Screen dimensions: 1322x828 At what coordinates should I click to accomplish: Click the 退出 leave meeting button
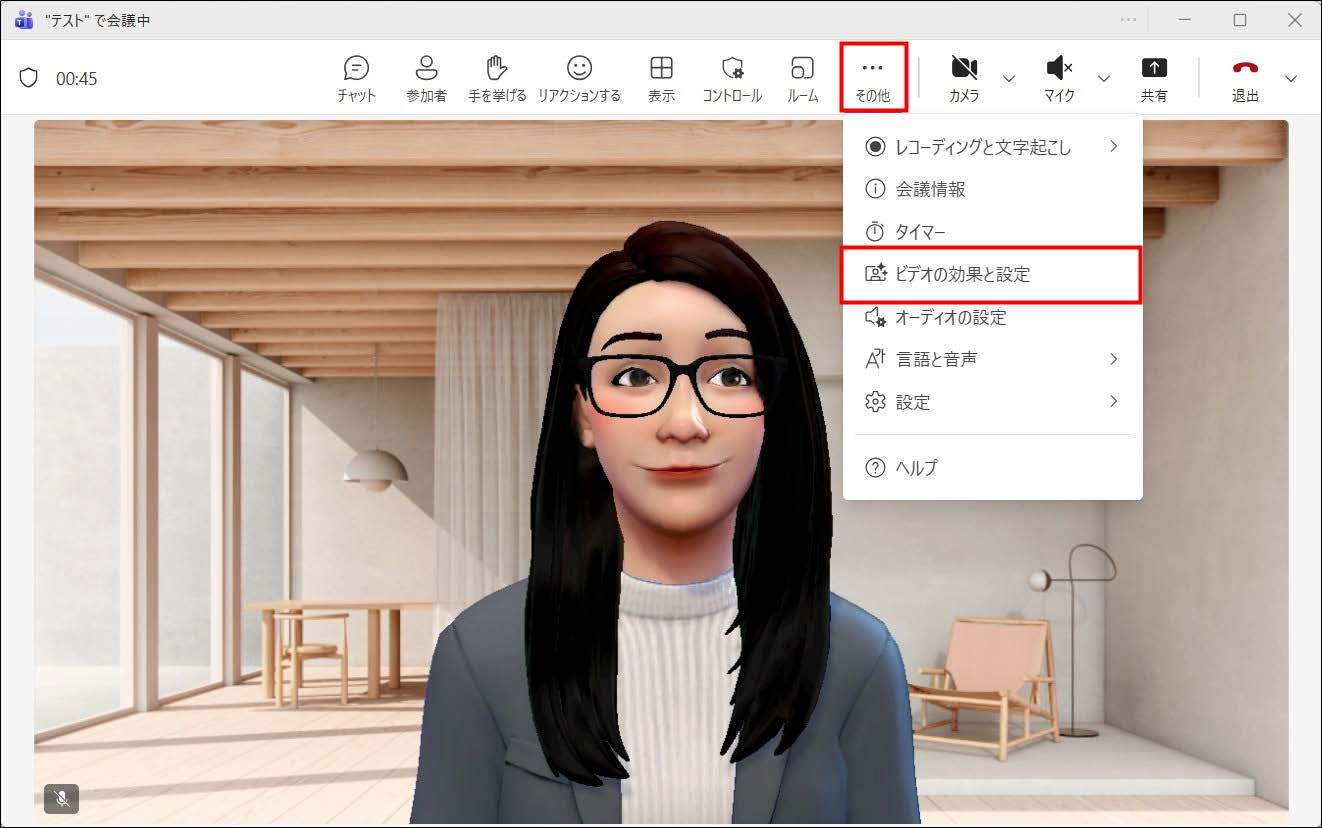coord(1245,78)
